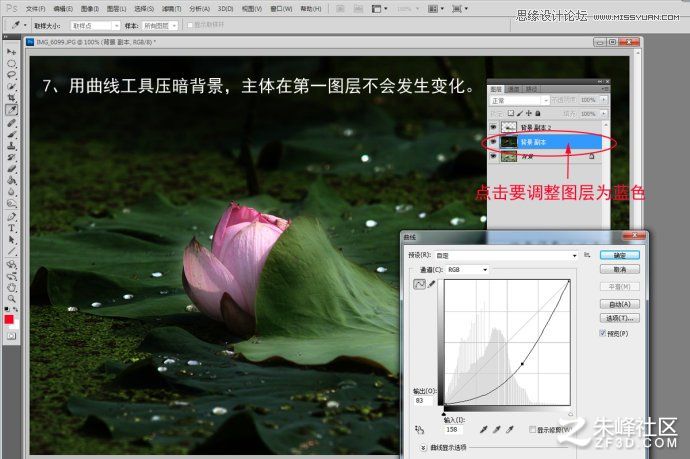Open the 窗口(W) menu
This screenshot has width=690, height=459.
[x=281, y=9]
